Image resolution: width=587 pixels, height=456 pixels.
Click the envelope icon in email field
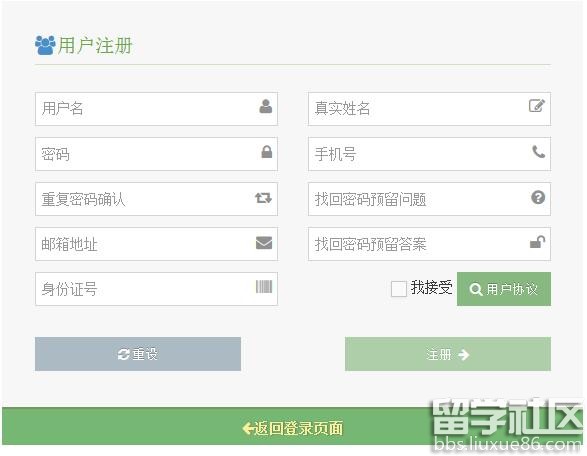[x=264, y=243]
